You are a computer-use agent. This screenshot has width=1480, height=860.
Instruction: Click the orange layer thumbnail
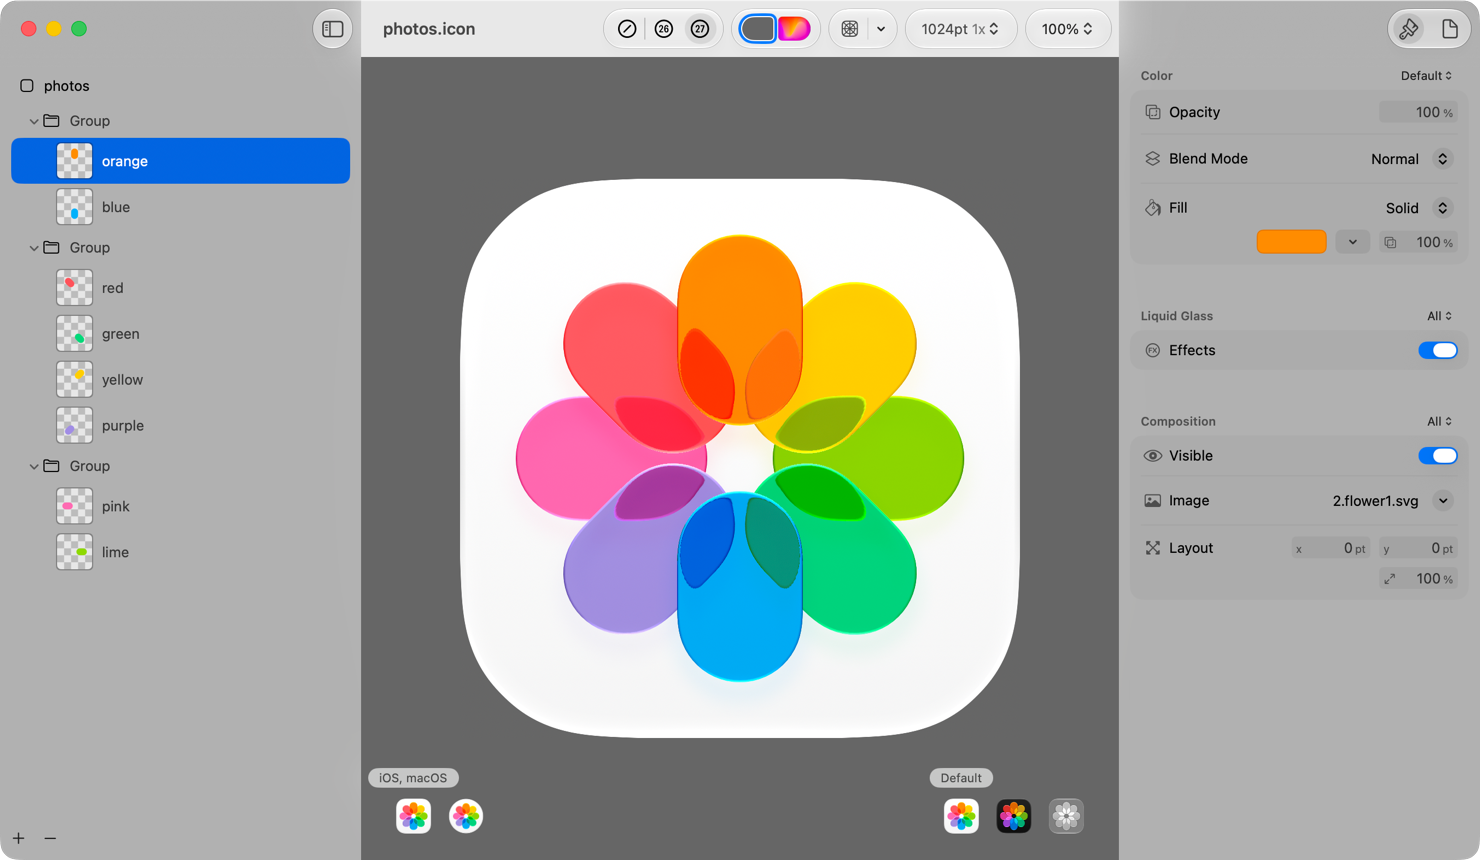click(75, 161)
